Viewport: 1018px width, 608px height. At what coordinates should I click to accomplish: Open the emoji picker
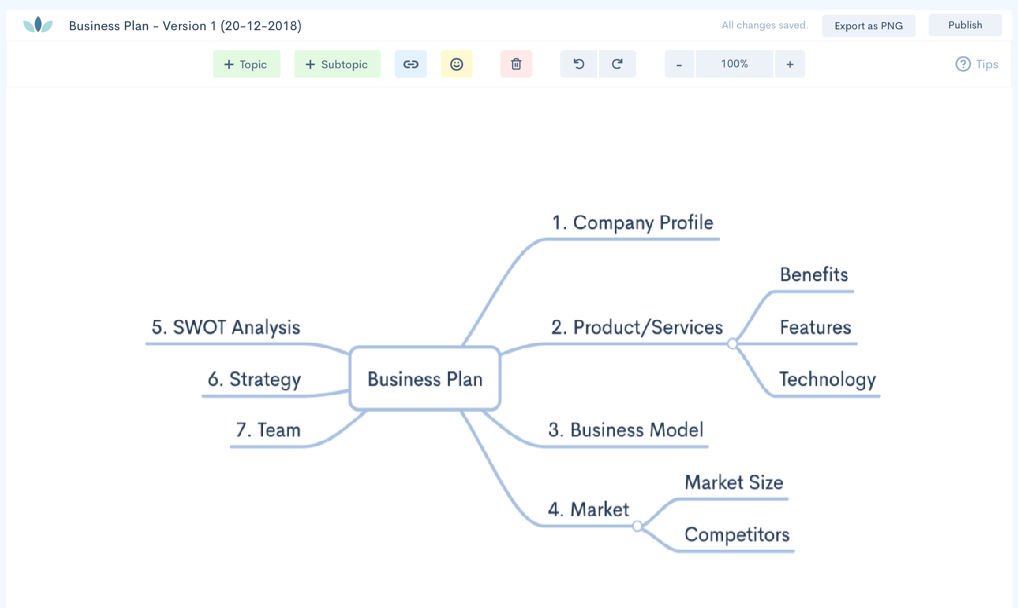coord(456,63)
